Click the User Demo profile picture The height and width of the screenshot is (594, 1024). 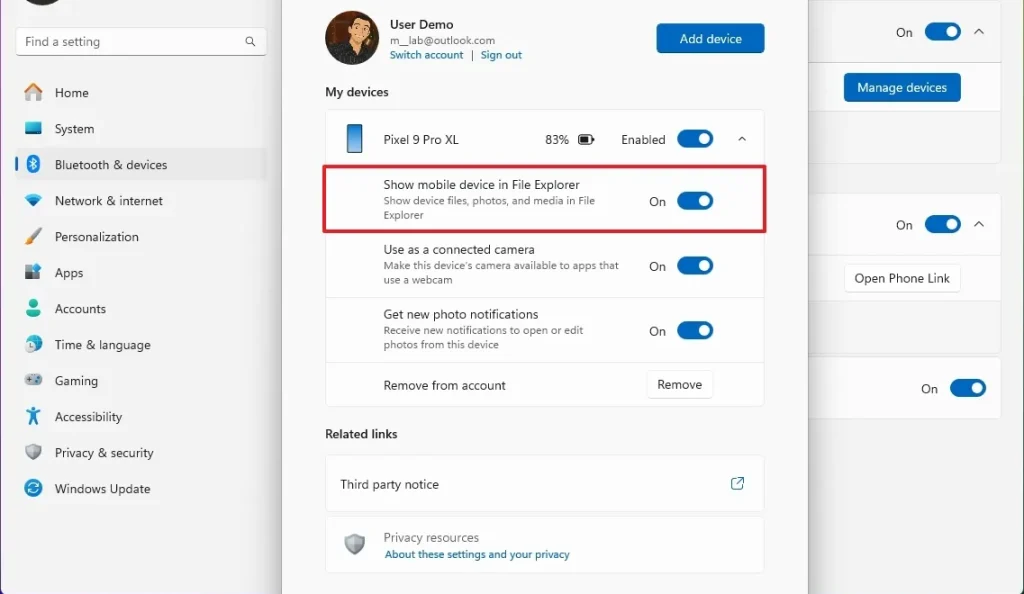coord(352,38)
